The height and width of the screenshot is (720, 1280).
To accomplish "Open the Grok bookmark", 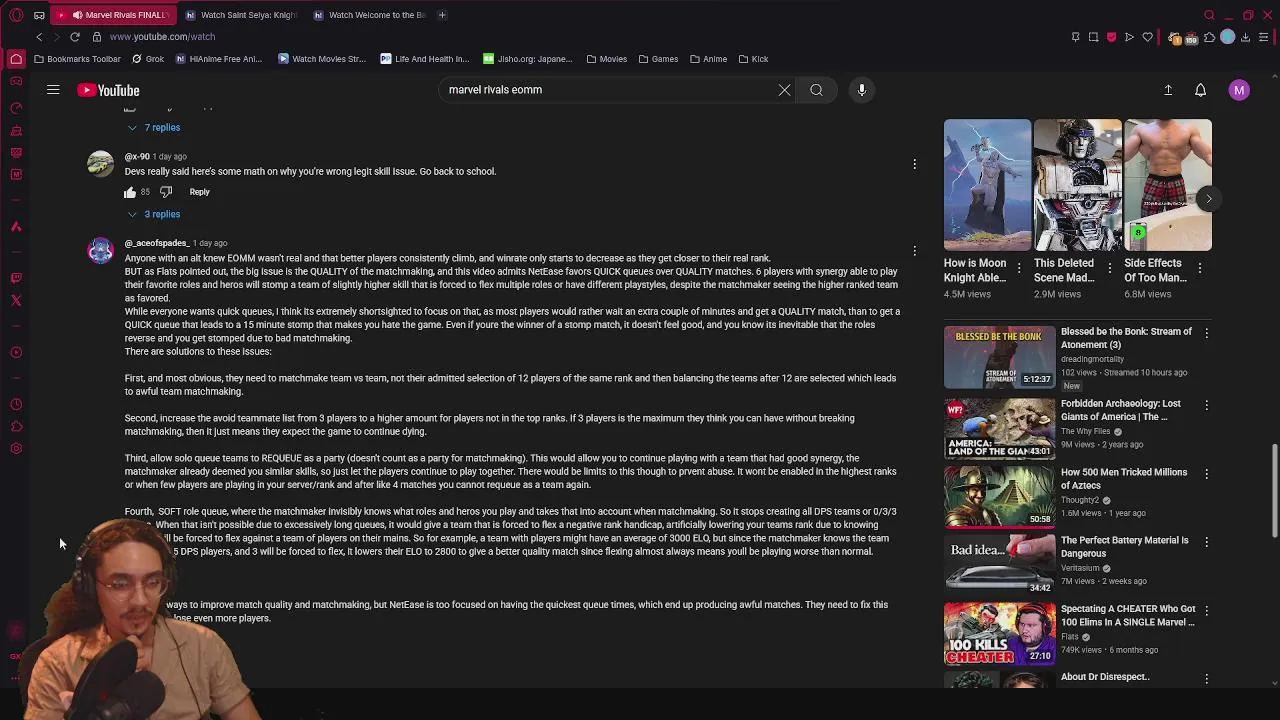I will 147,59.
